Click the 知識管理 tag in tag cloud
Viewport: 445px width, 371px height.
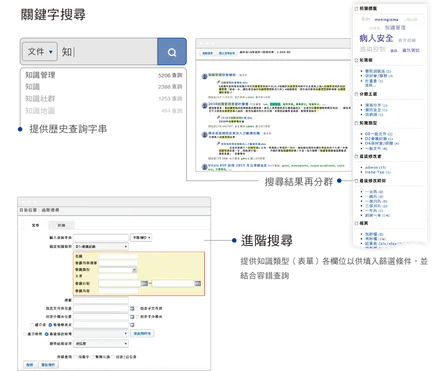(x=395, y=28)
